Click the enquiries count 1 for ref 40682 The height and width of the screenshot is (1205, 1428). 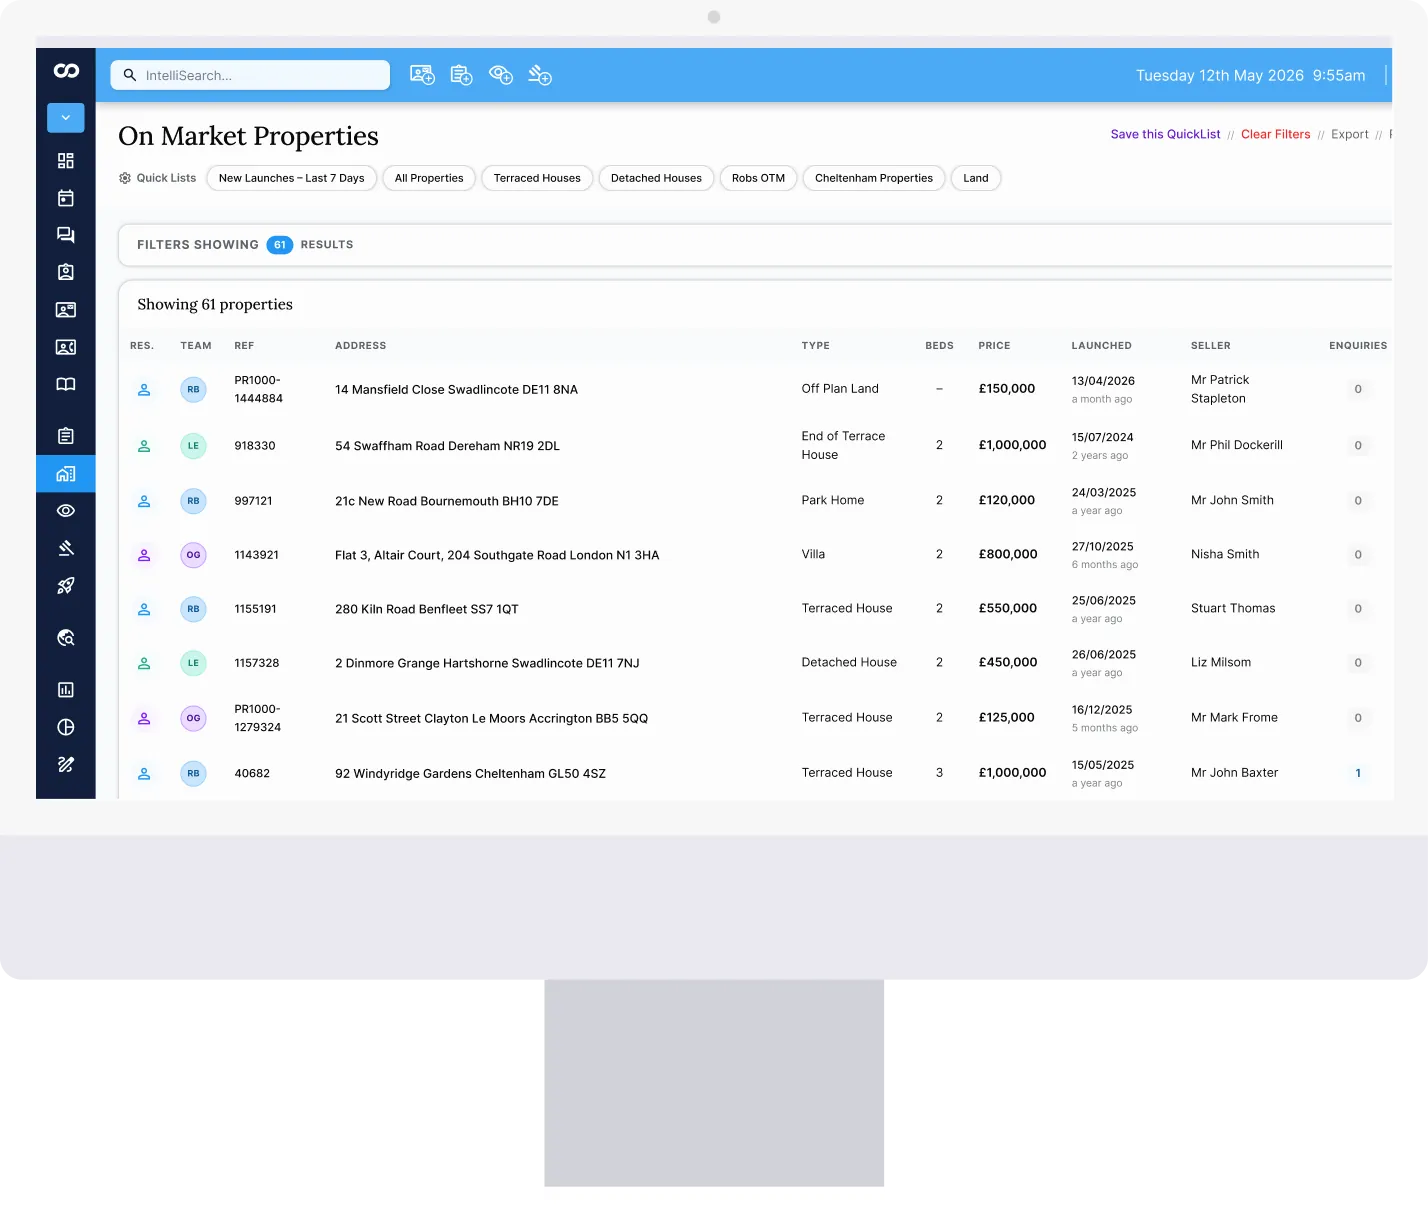click(1358, 773)
